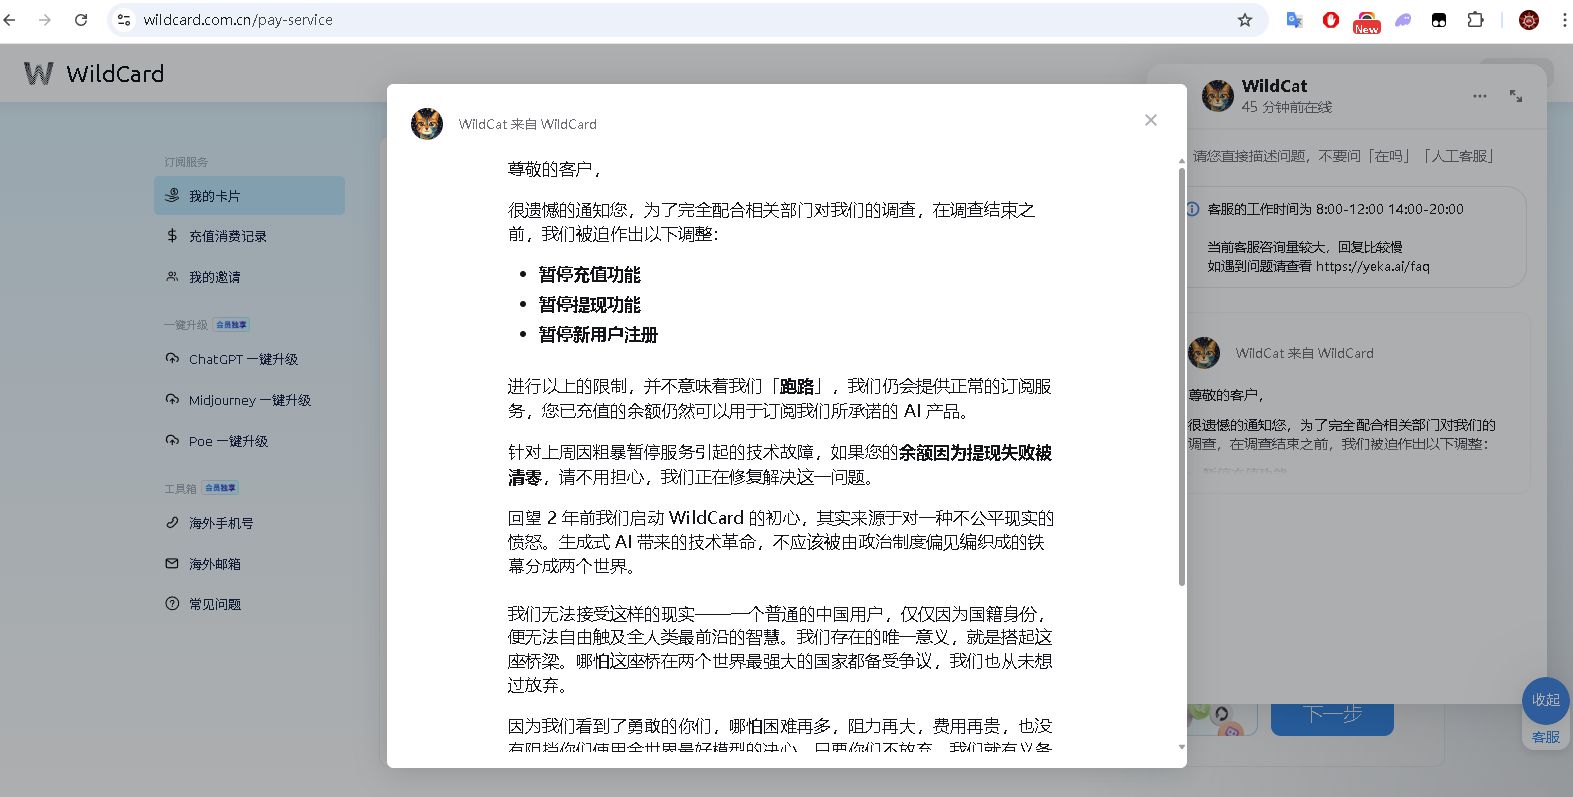Click the WildCat avatar in the chat header
Screen dimensions: 1573x797
coord(1217,96)
